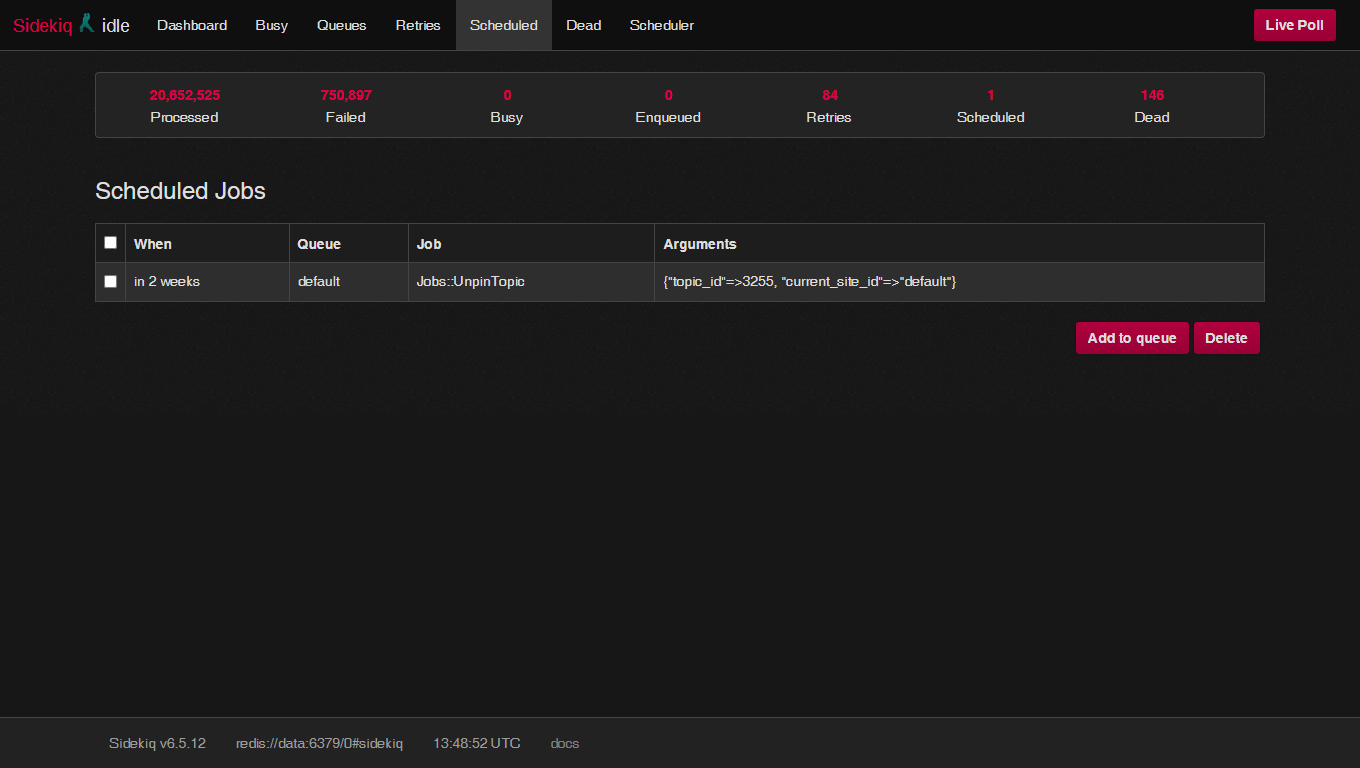The image size is (1360, 768).
Task: Click the redis://data:6379/0#sidekiq footer text
Action: pos(319,743)
